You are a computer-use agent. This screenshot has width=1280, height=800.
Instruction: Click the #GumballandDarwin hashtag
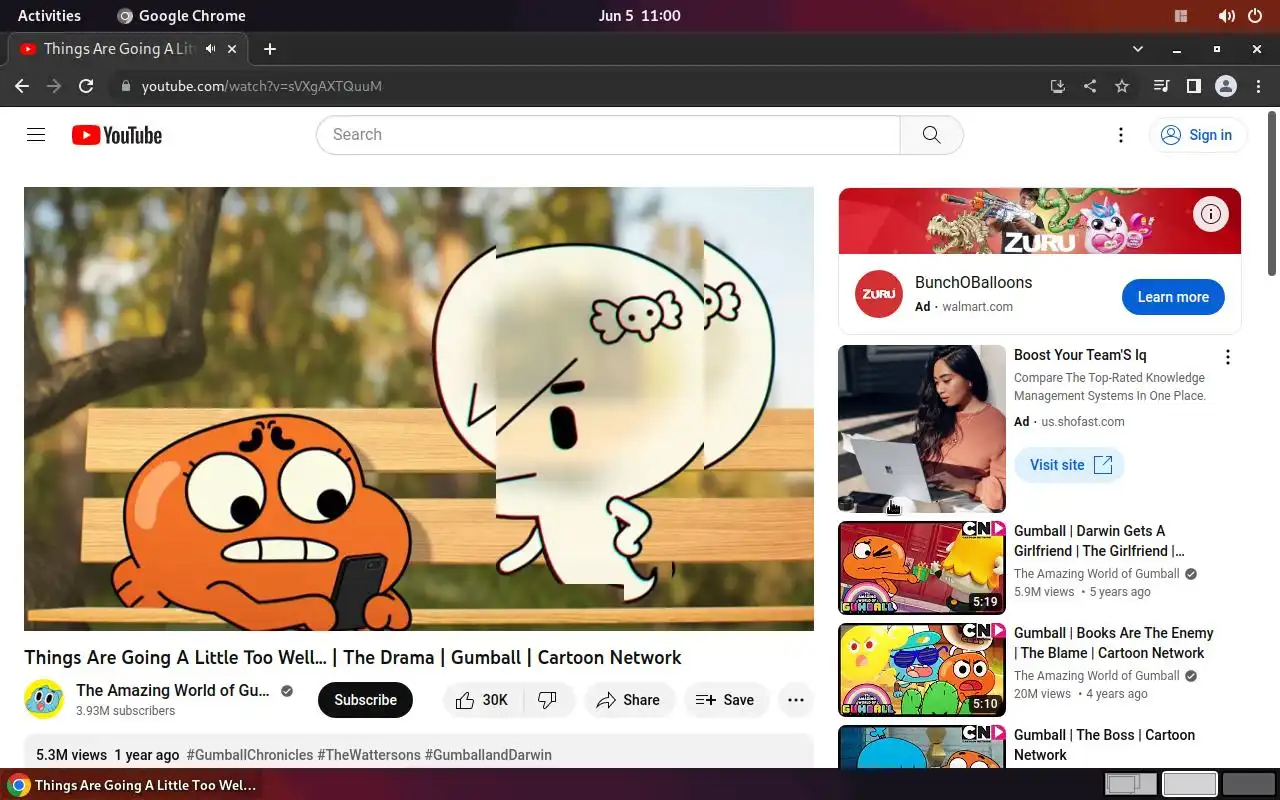488,755
